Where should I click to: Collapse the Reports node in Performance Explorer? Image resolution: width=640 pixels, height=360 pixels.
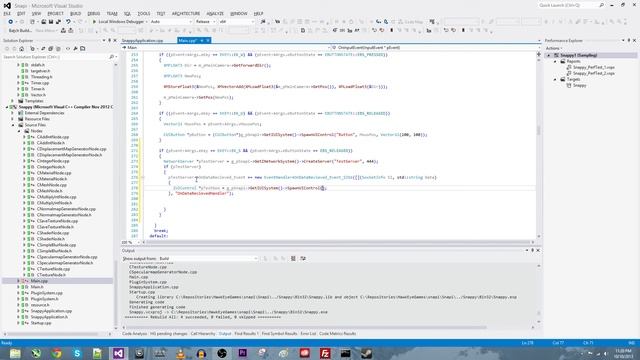tap(555, 61)
